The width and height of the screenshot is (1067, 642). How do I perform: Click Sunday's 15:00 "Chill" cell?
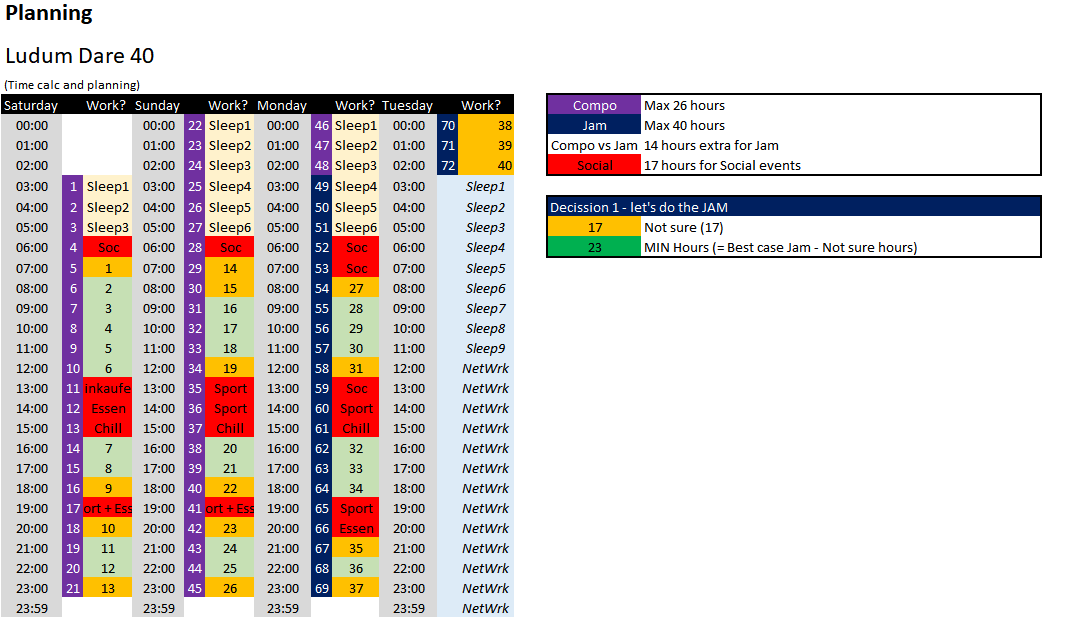(230, 428)
